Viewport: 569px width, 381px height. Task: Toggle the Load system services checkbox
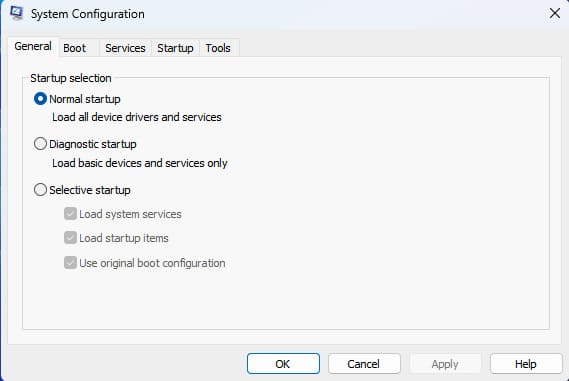coord(70,214)
